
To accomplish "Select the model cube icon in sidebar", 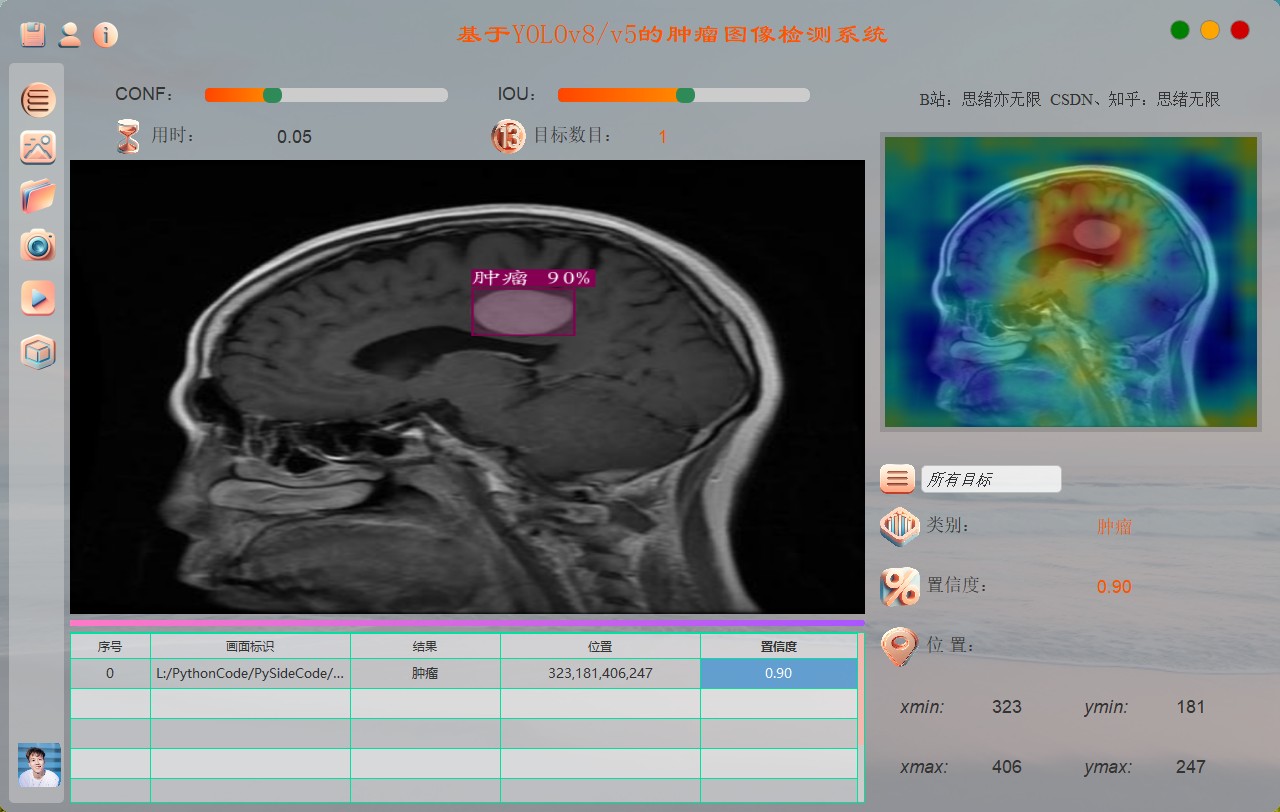I will pyautogui.click(x=38, y=352).
